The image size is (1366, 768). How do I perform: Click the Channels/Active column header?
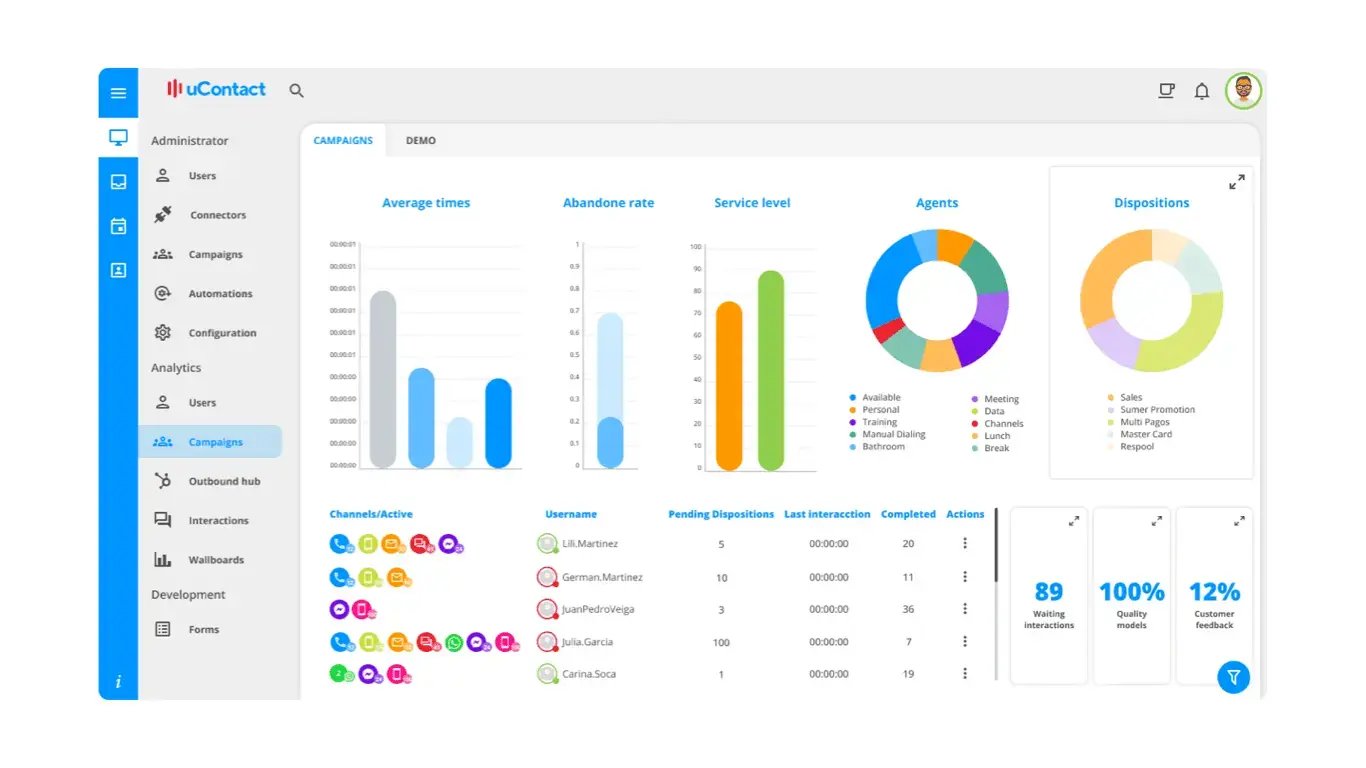371,514
